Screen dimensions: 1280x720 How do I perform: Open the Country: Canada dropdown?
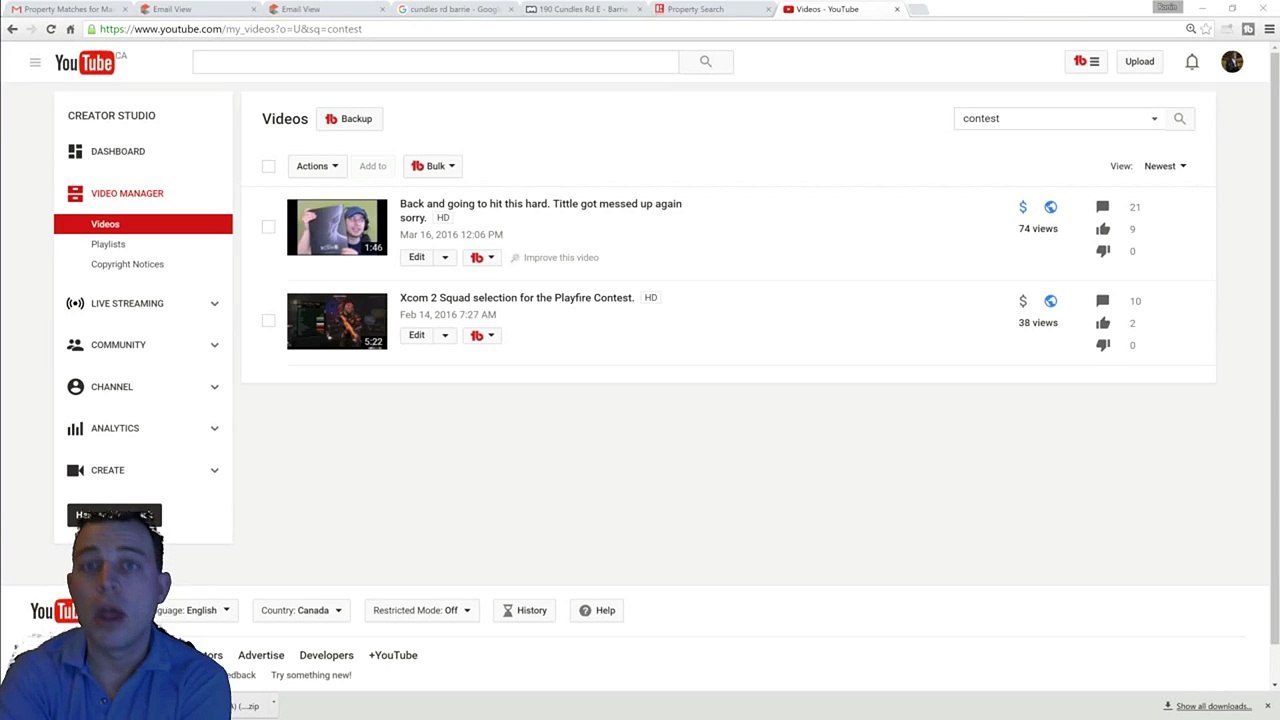pos(302,610)
